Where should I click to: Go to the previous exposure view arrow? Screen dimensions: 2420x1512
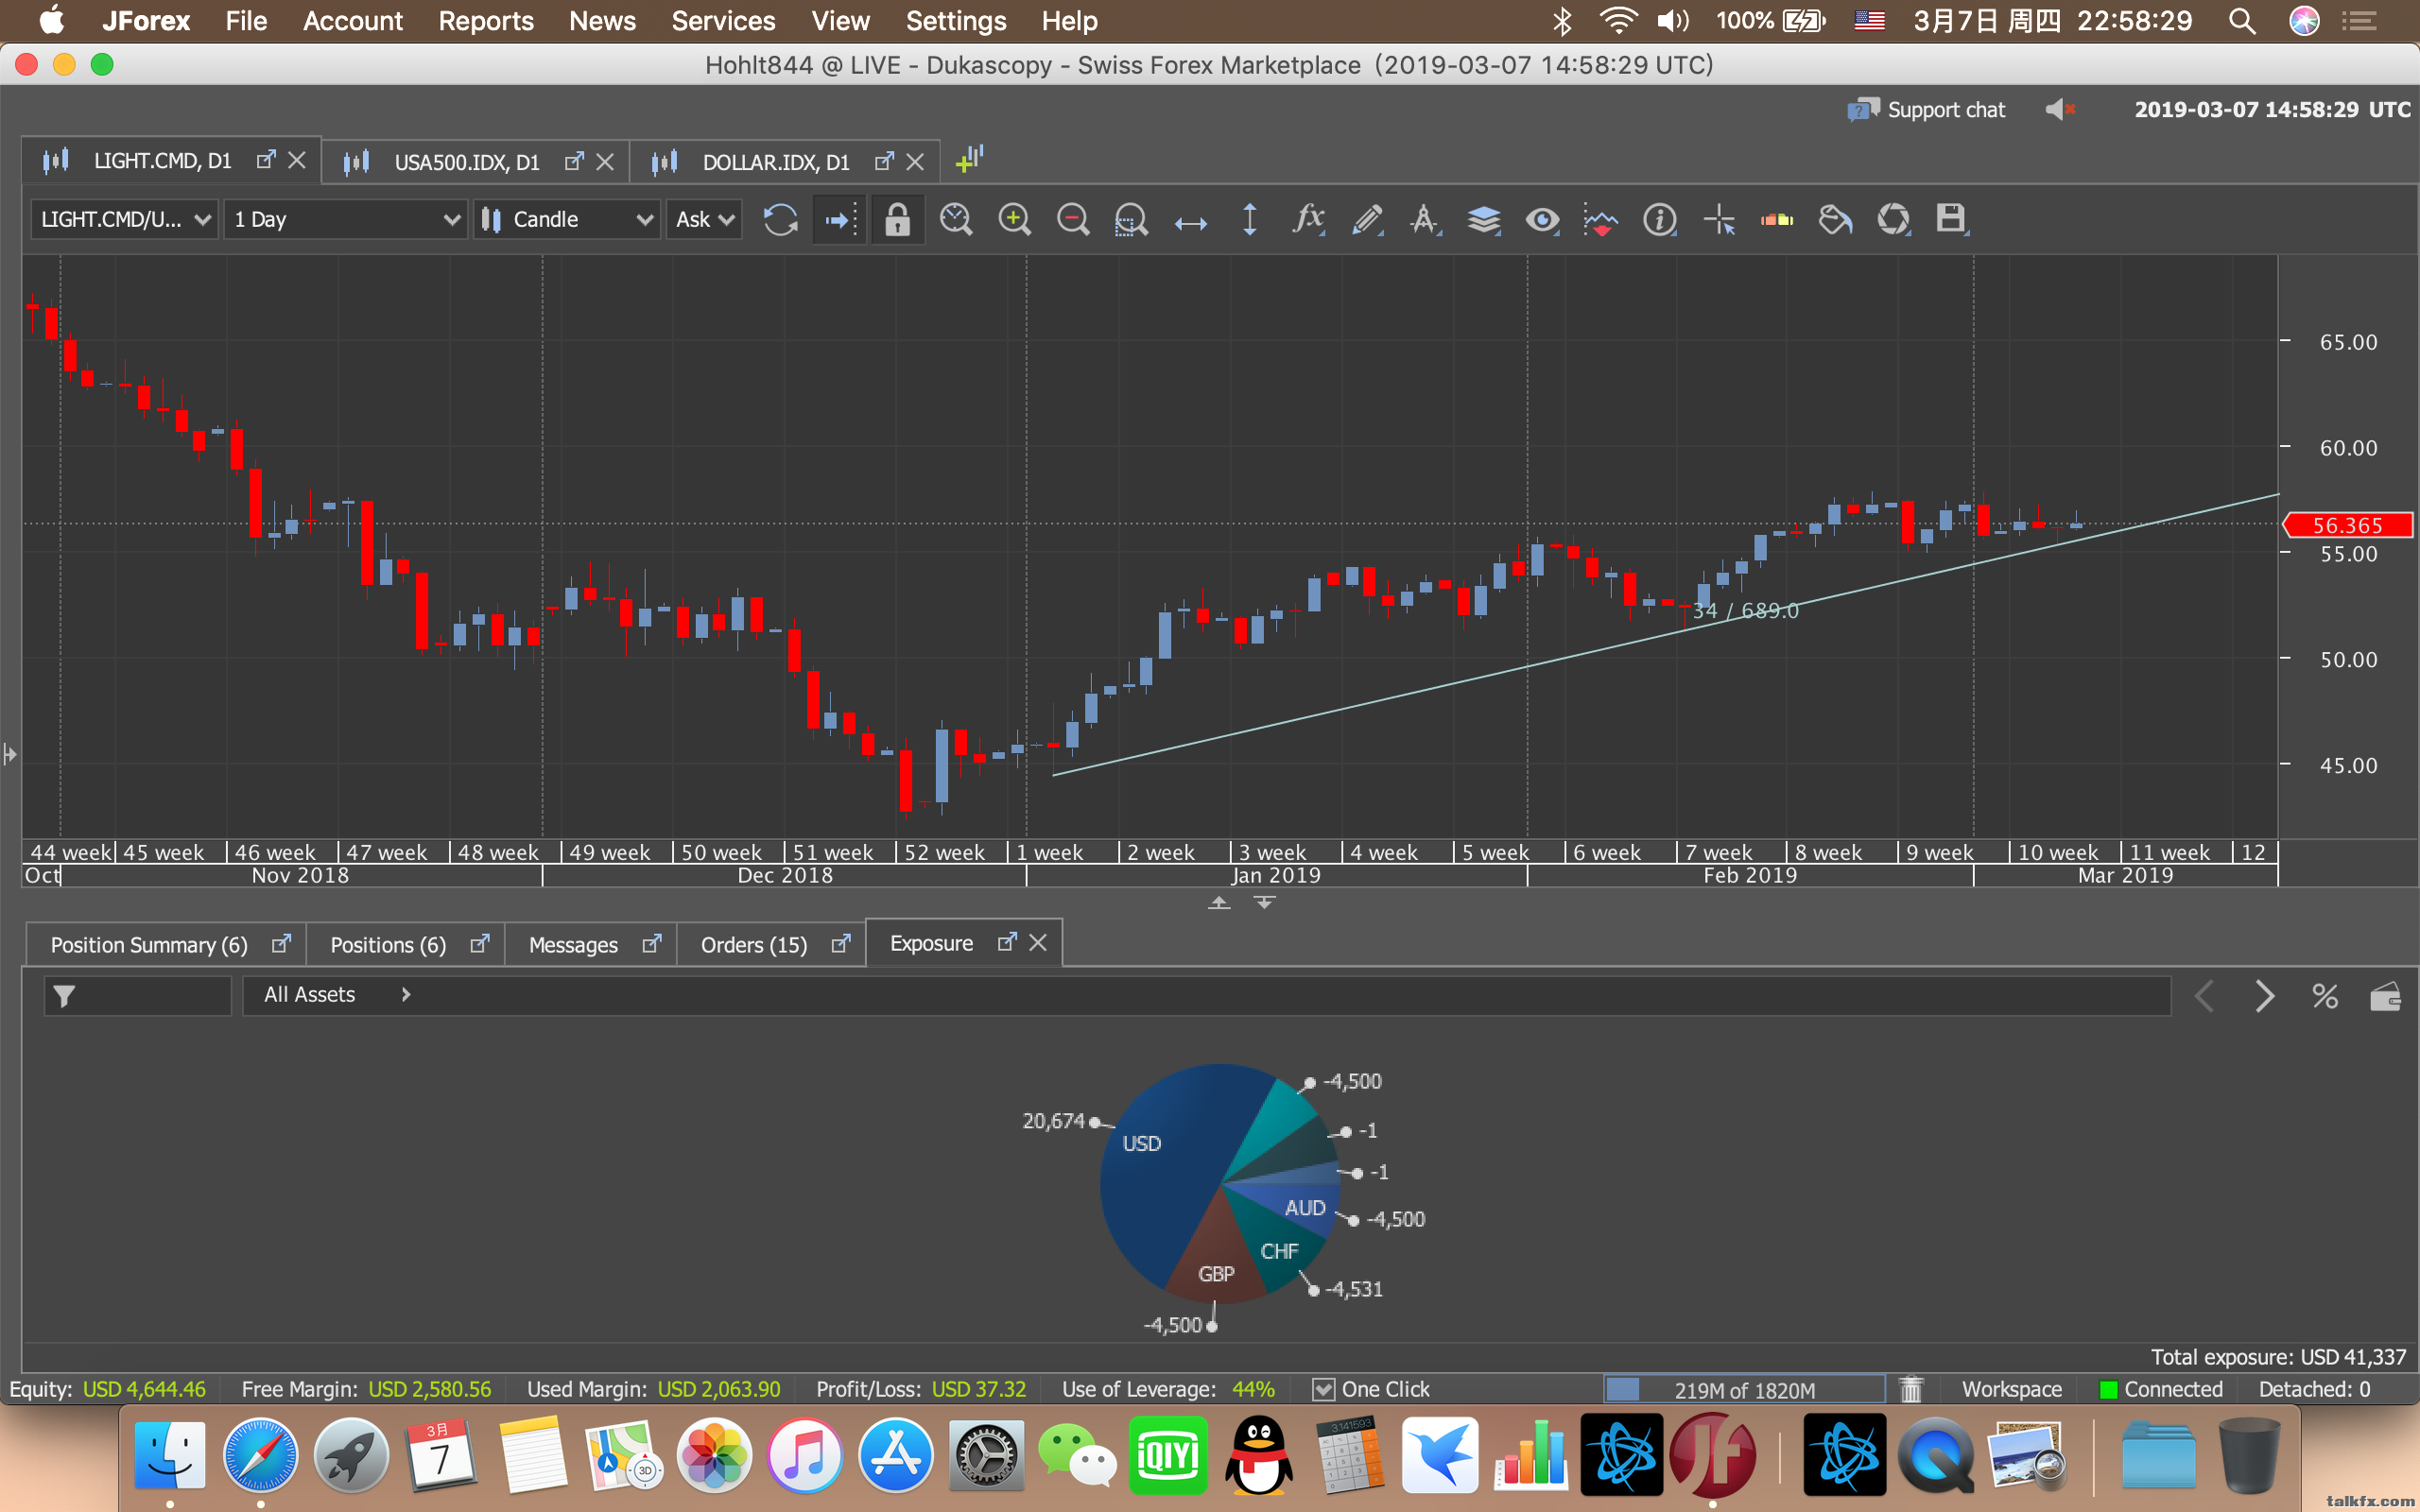[x=2204, y=996]
